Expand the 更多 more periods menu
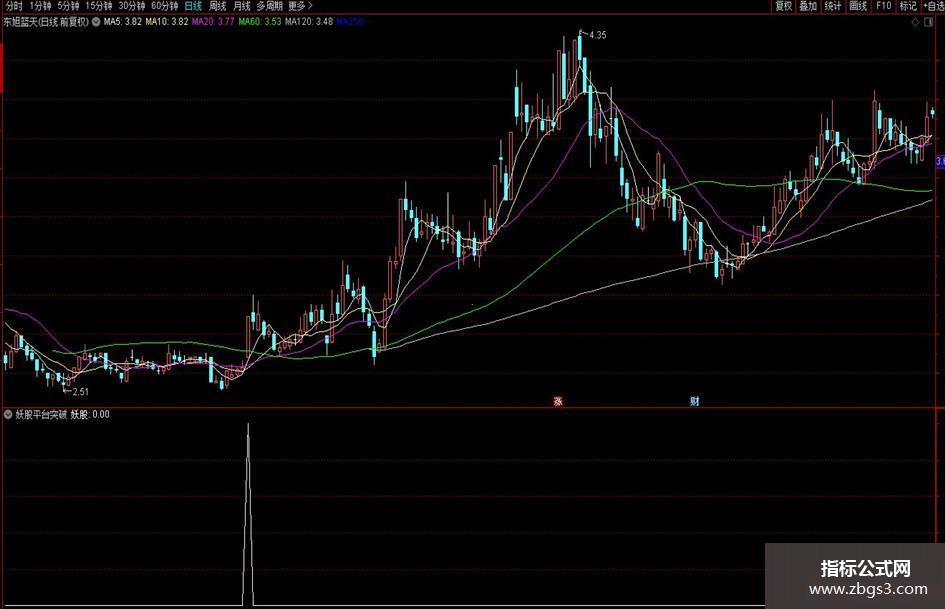Screen dimensions: 945x609 [300, 6]
